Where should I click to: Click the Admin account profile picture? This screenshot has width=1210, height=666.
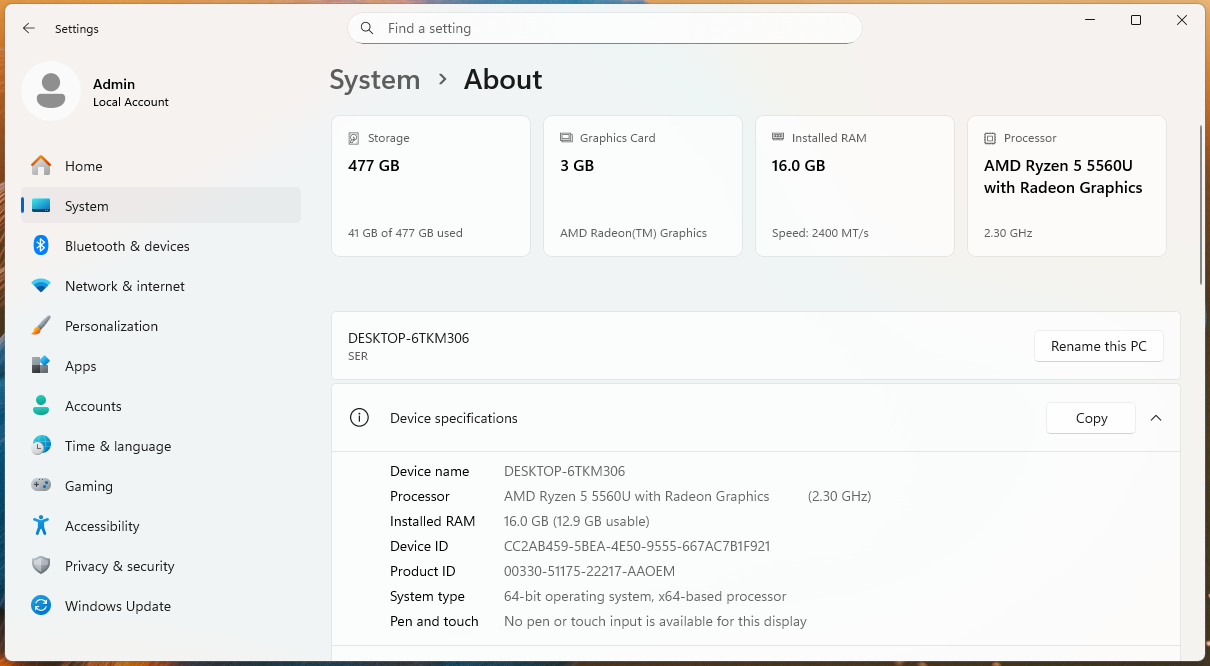51,92
